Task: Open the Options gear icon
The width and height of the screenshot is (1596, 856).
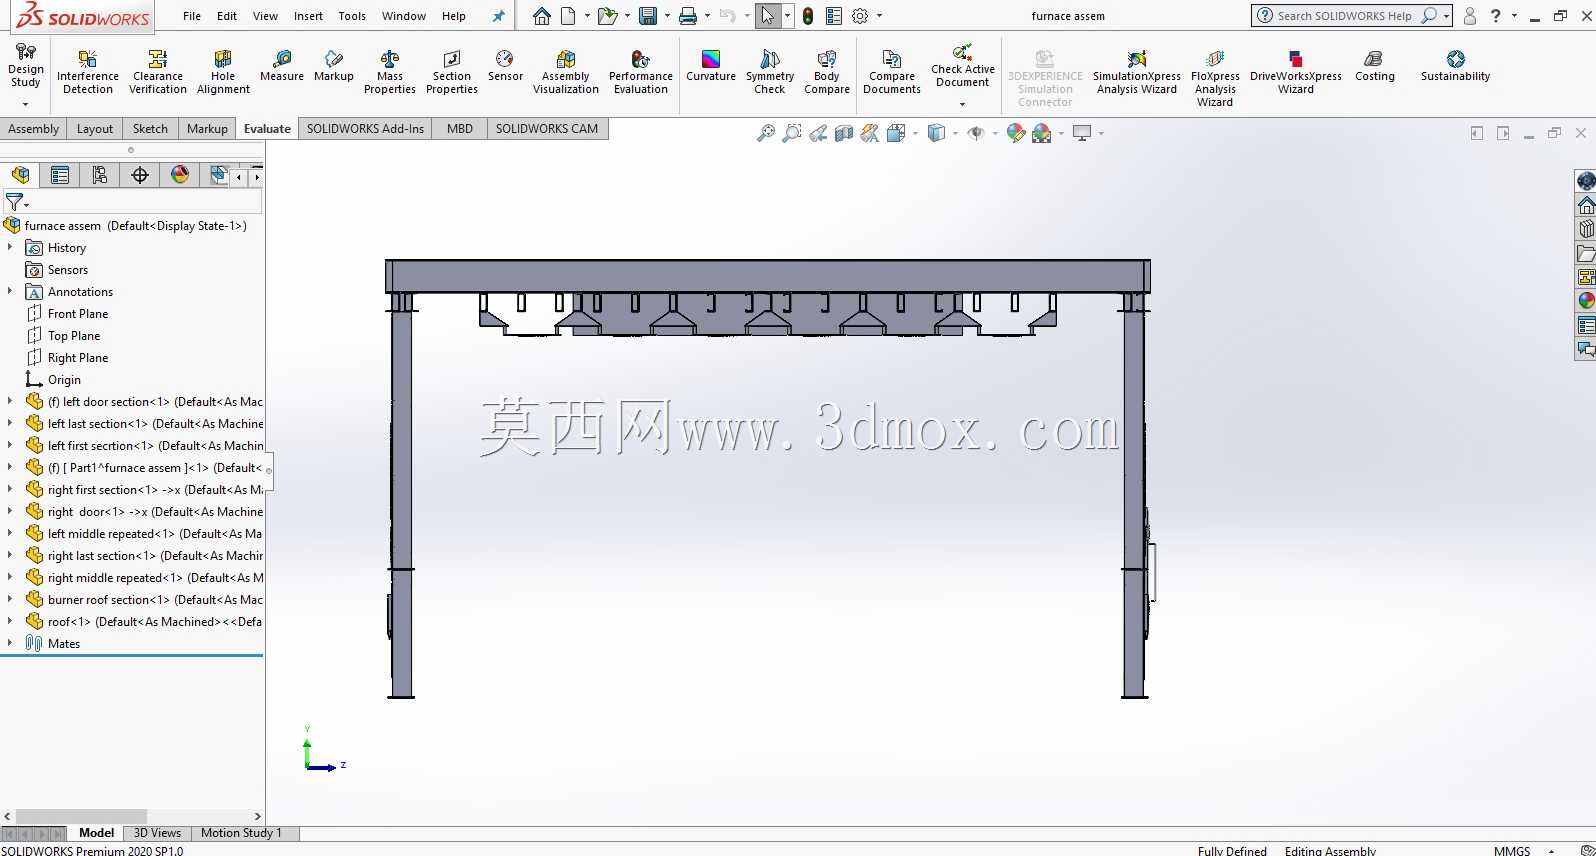Action: [x=860, y=16]
